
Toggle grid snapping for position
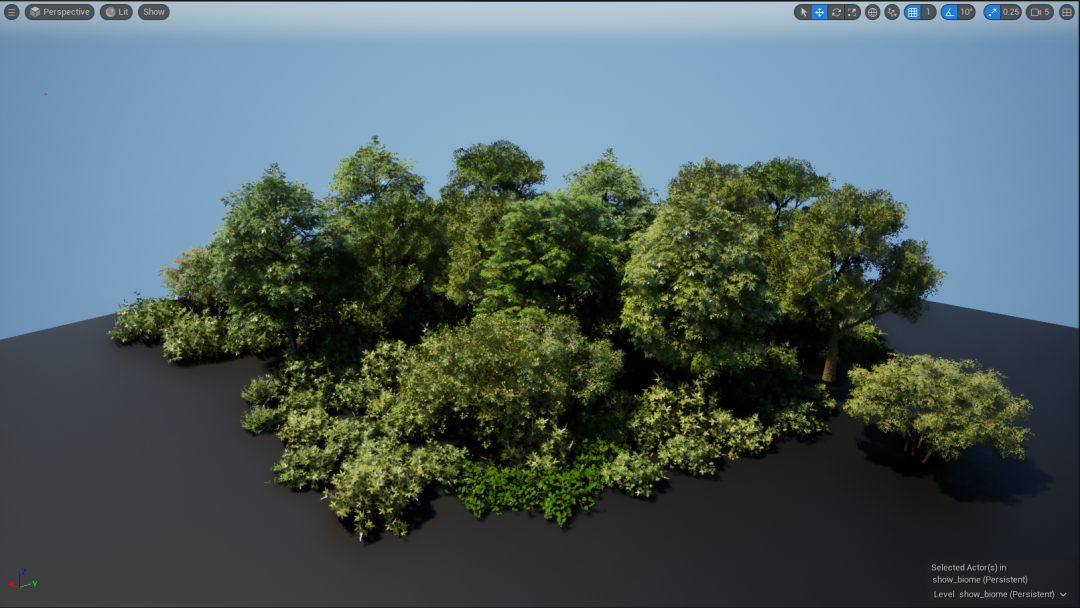tap(913, 12)
